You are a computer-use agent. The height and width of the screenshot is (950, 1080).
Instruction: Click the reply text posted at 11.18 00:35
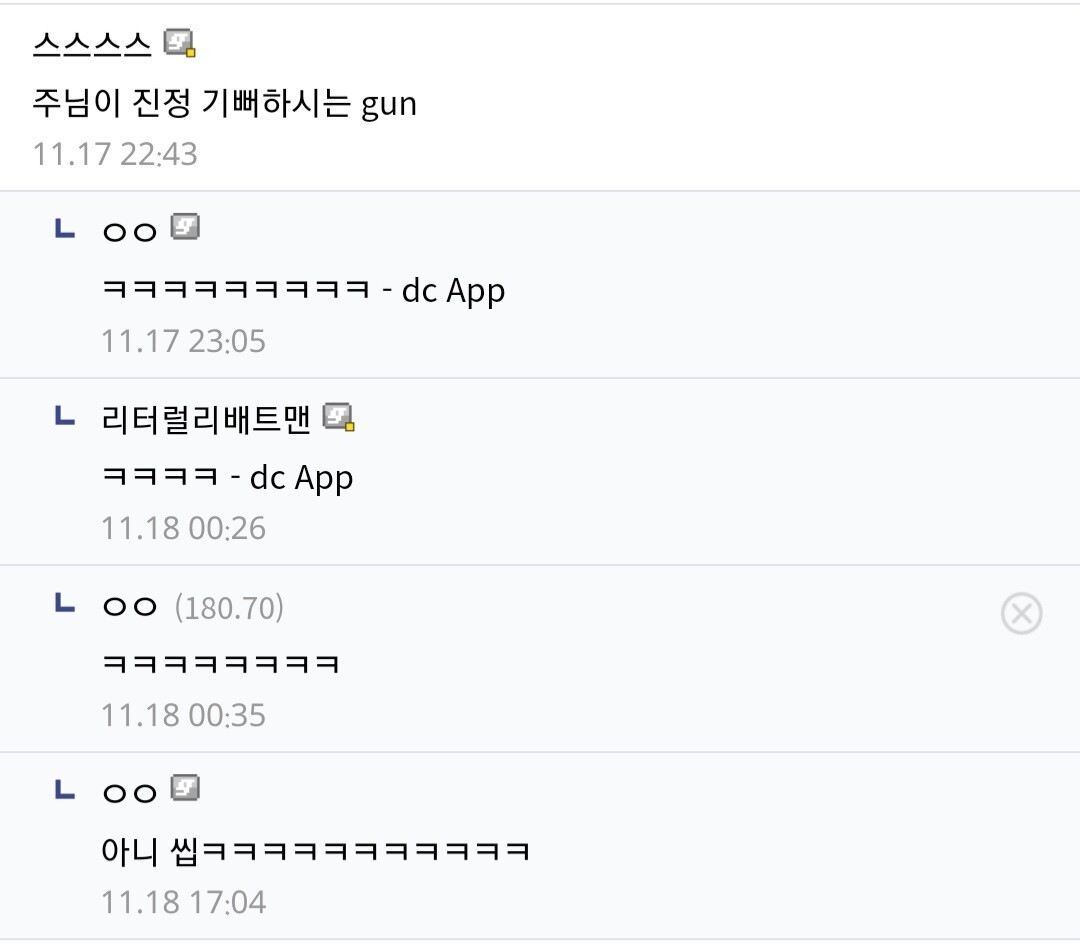pyautogui.click(x=221, y=664)
